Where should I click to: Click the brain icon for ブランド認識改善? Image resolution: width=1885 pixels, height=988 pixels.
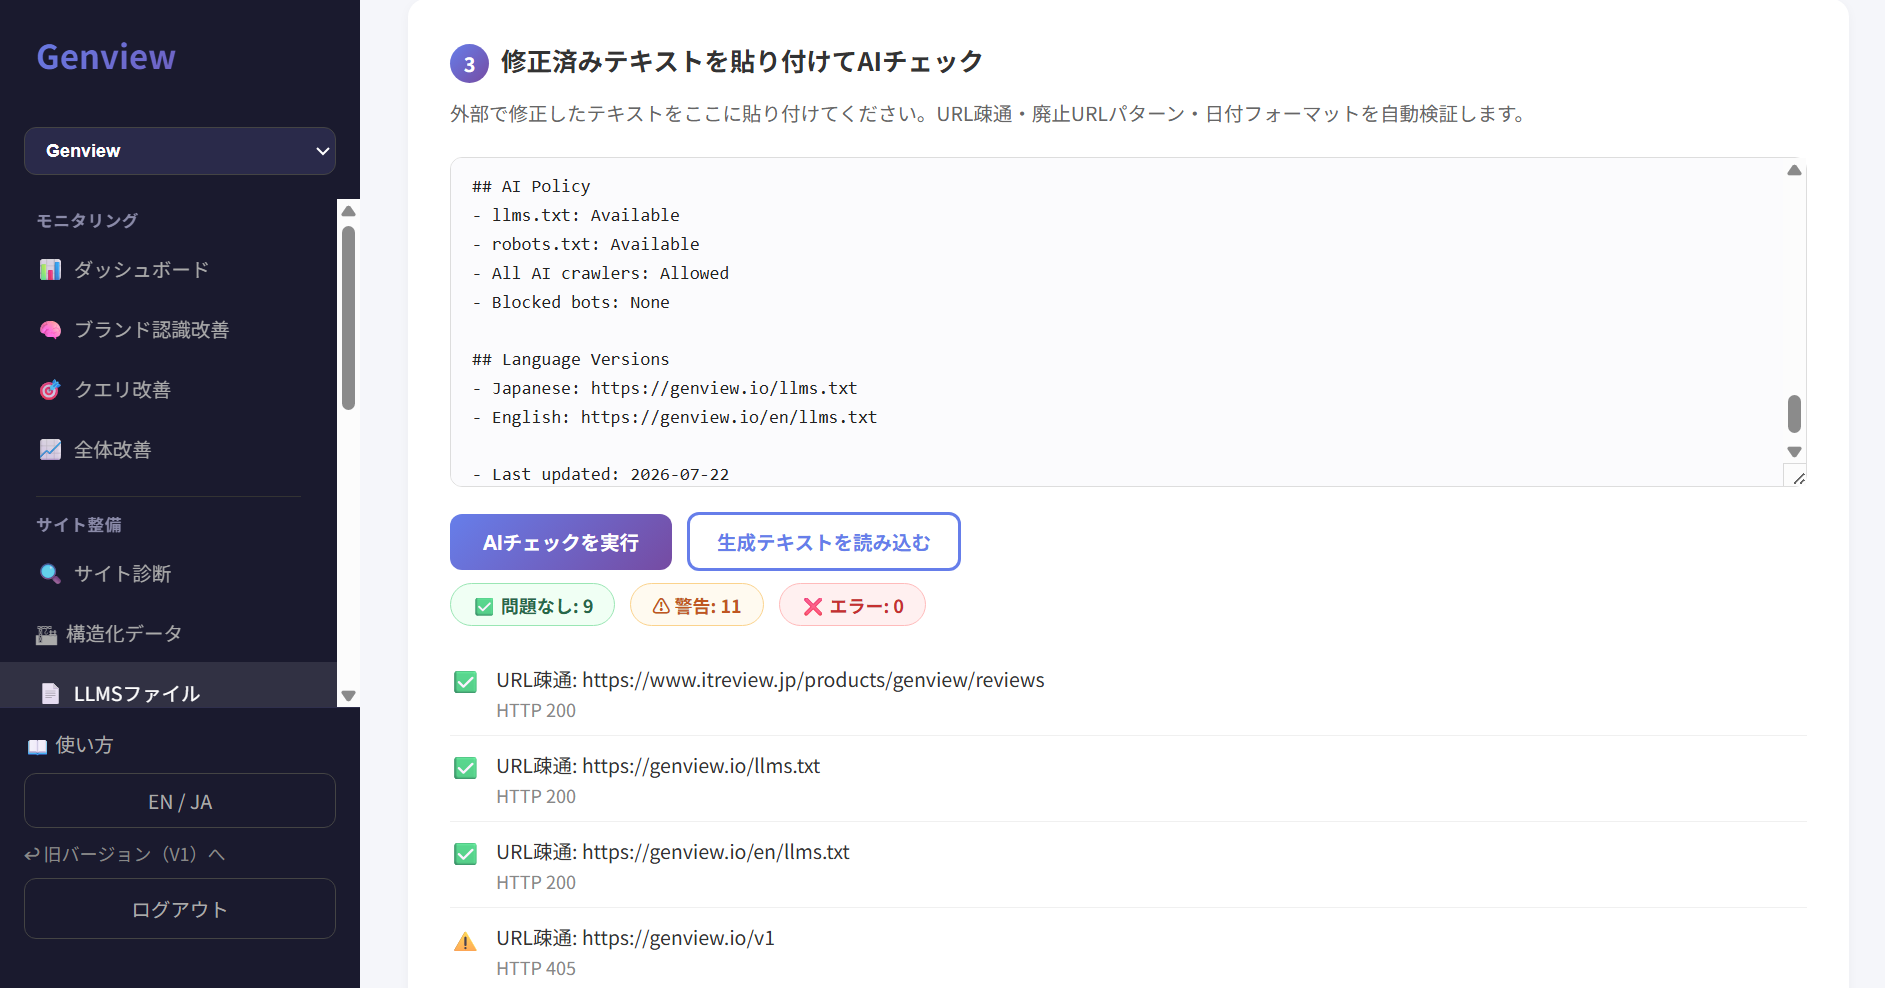50,330
